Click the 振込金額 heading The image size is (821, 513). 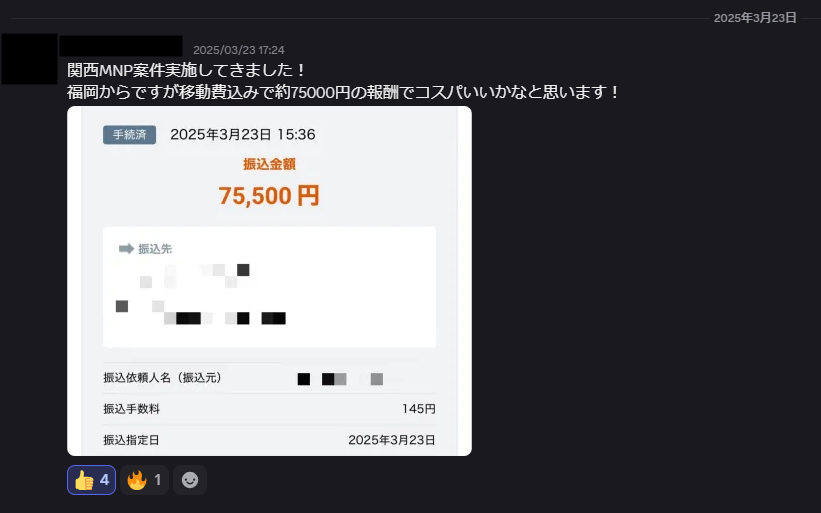(x=269, y=164)
